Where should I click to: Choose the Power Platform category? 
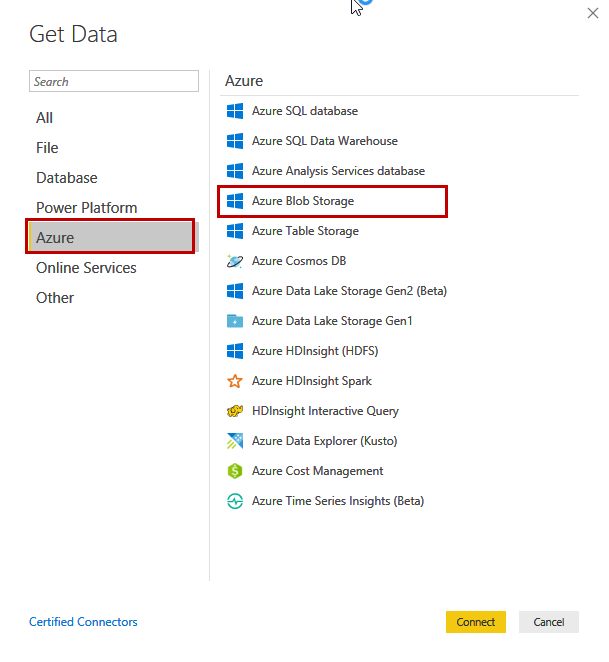87,208
